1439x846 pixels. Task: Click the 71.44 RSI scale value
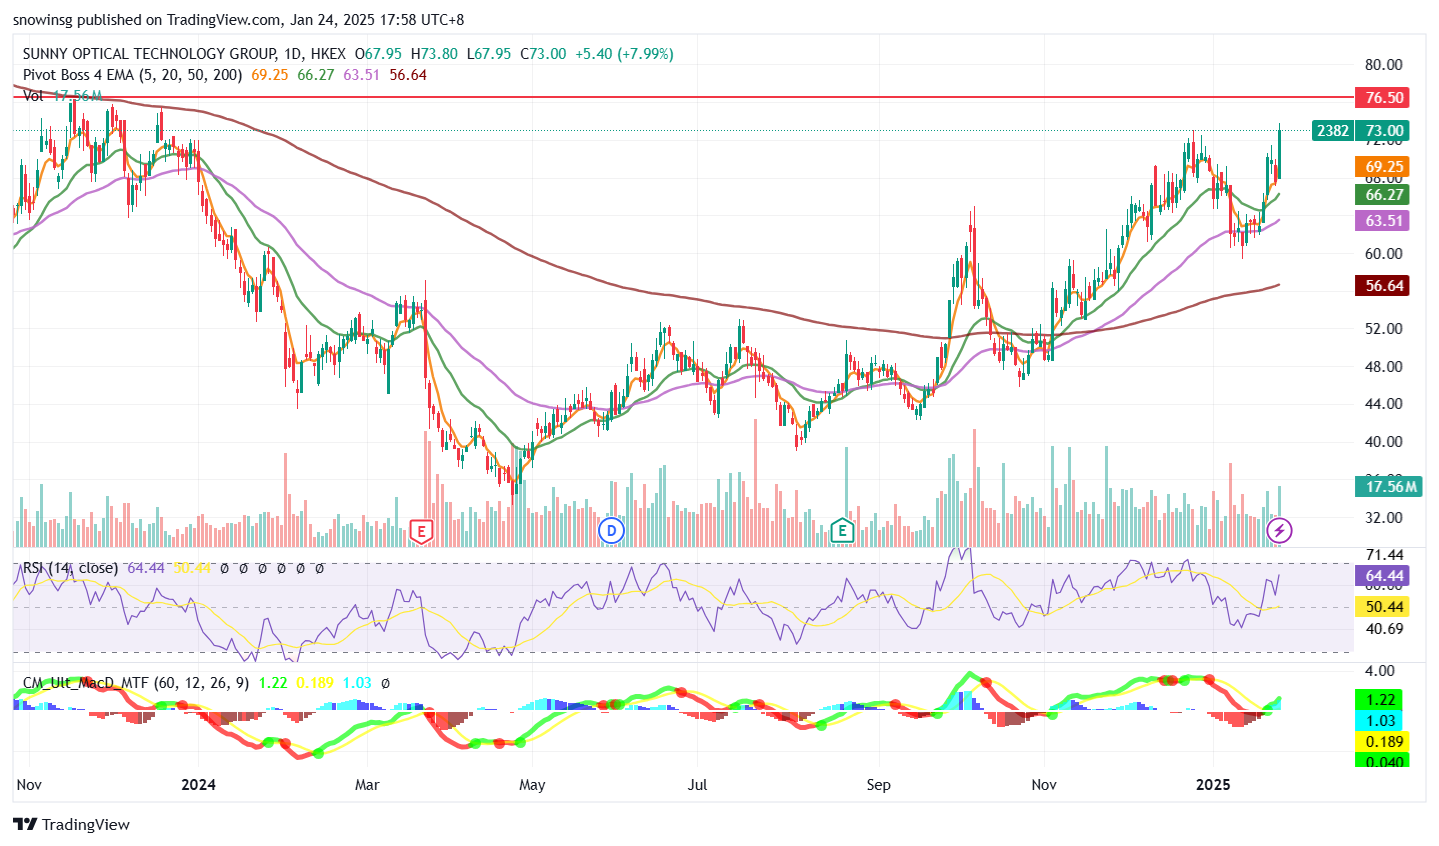click(1384, 555)
